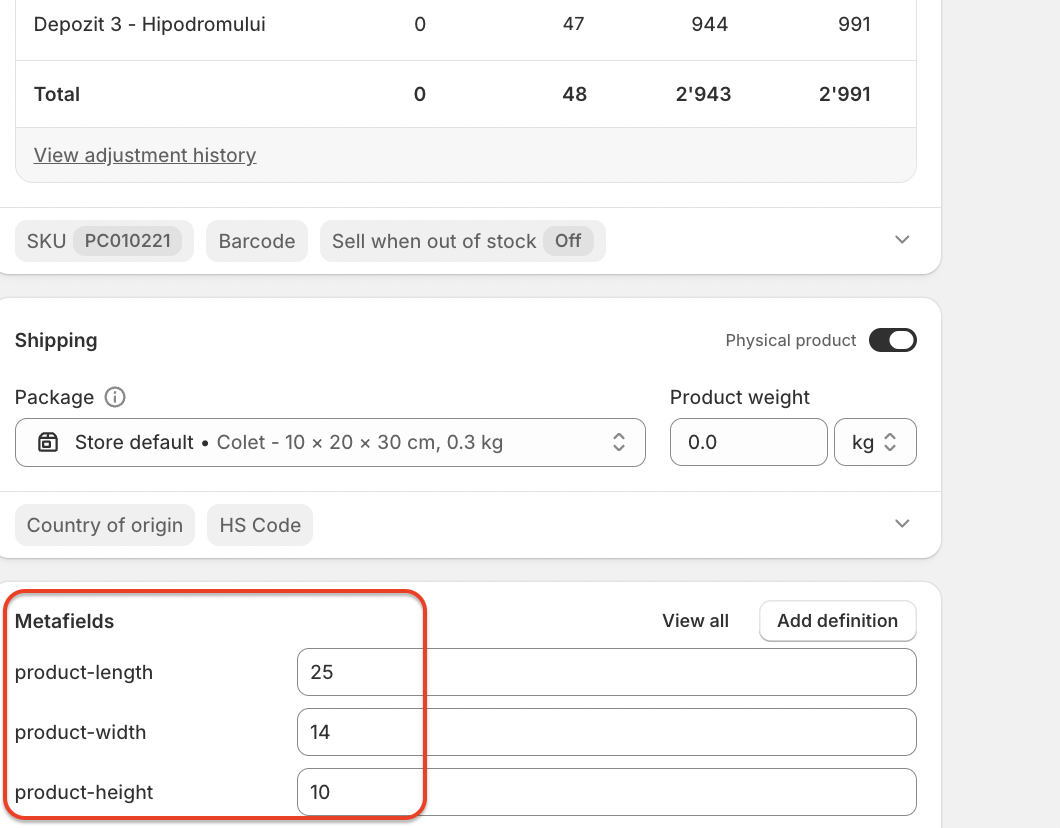Click the Package info icon
Image resolution: width=1060 pixels, height=828 pixels.
[115, 397]
